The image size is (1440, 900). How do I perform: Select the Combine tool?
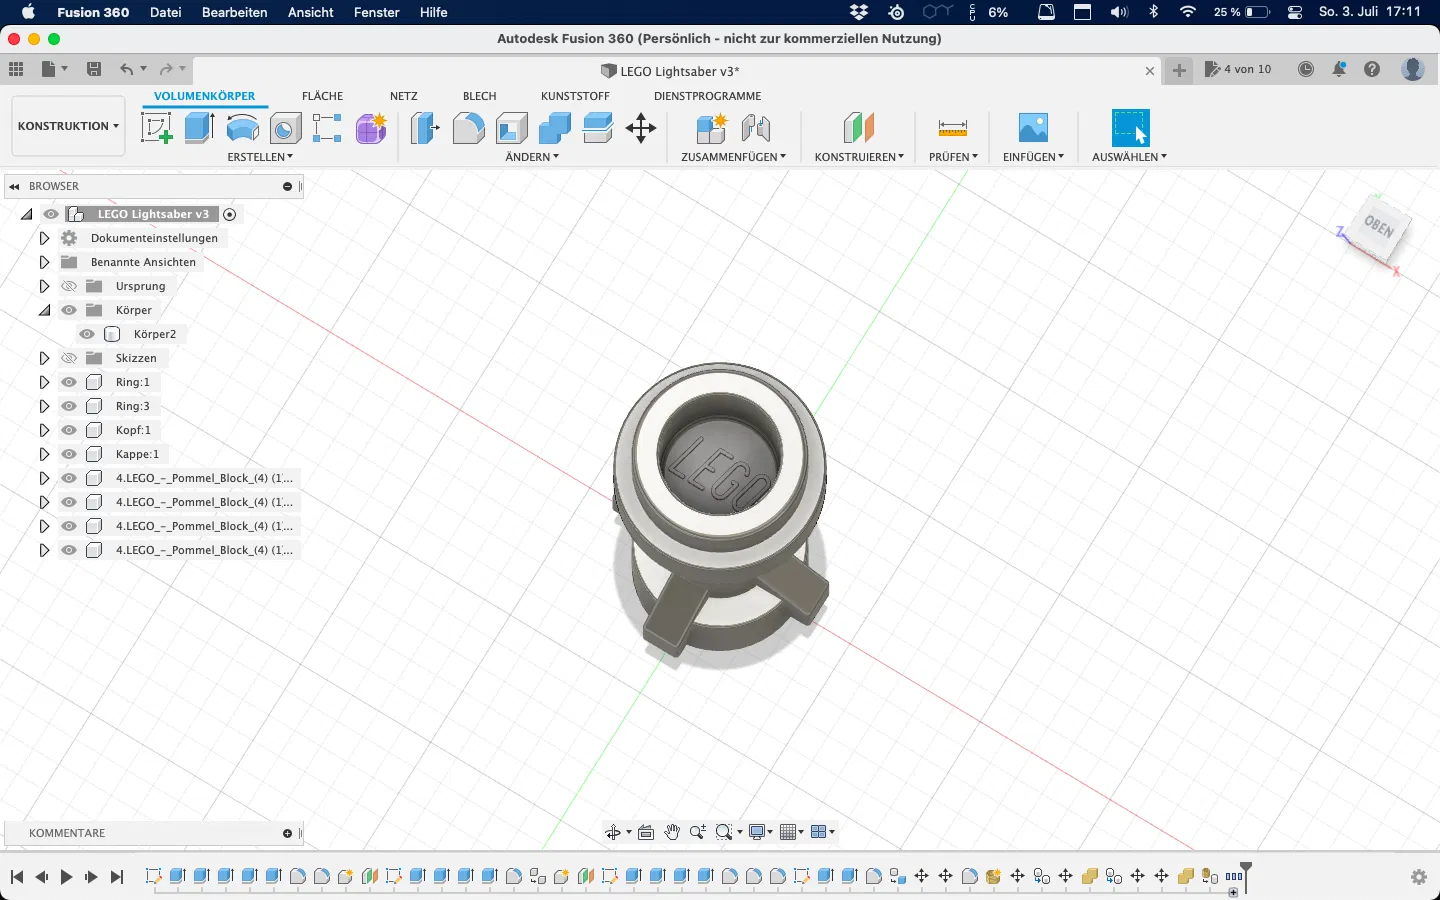(554, 128)
